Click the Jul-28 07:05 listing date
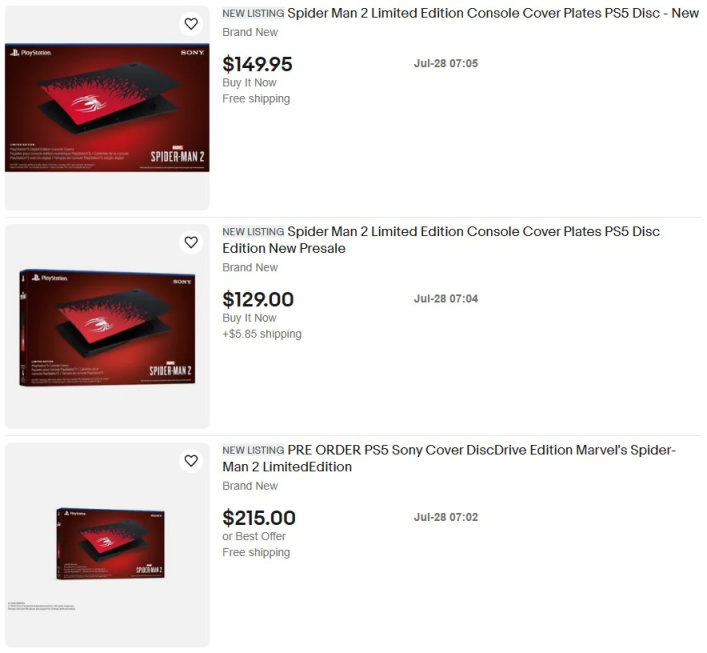 click(x=446, y=64)
